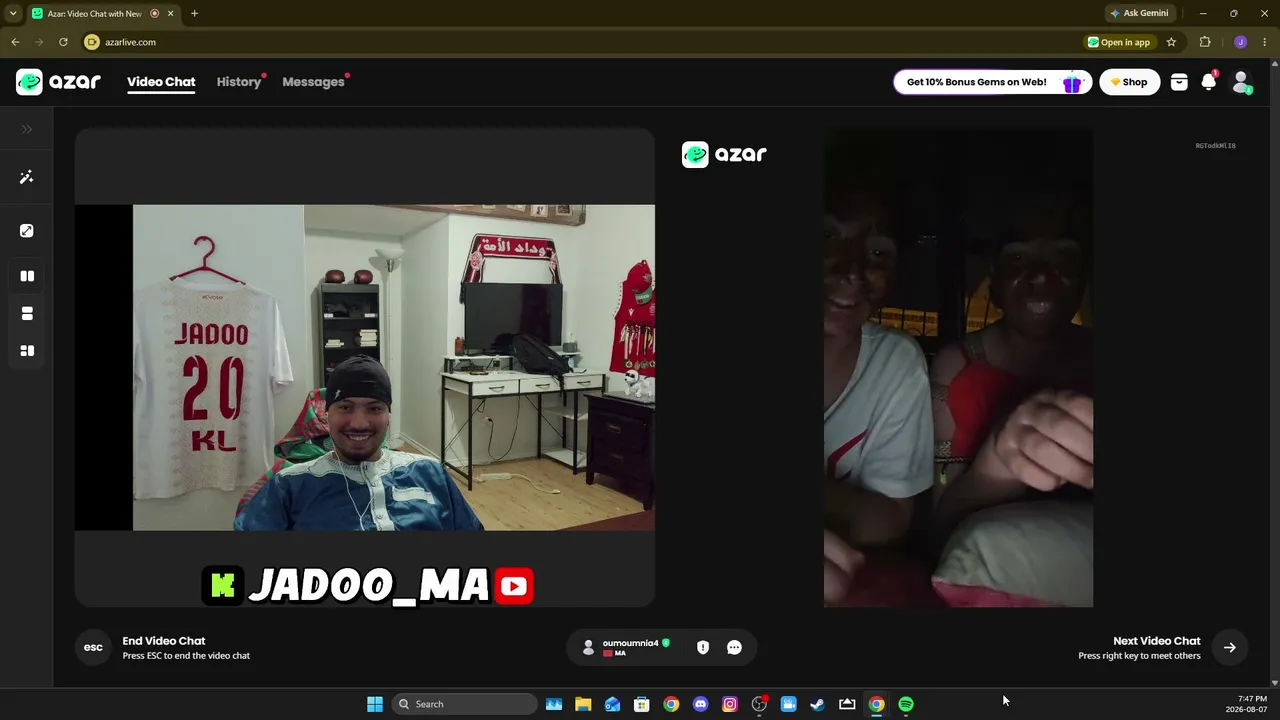Click the ESC end chat button

click(93, 647)
